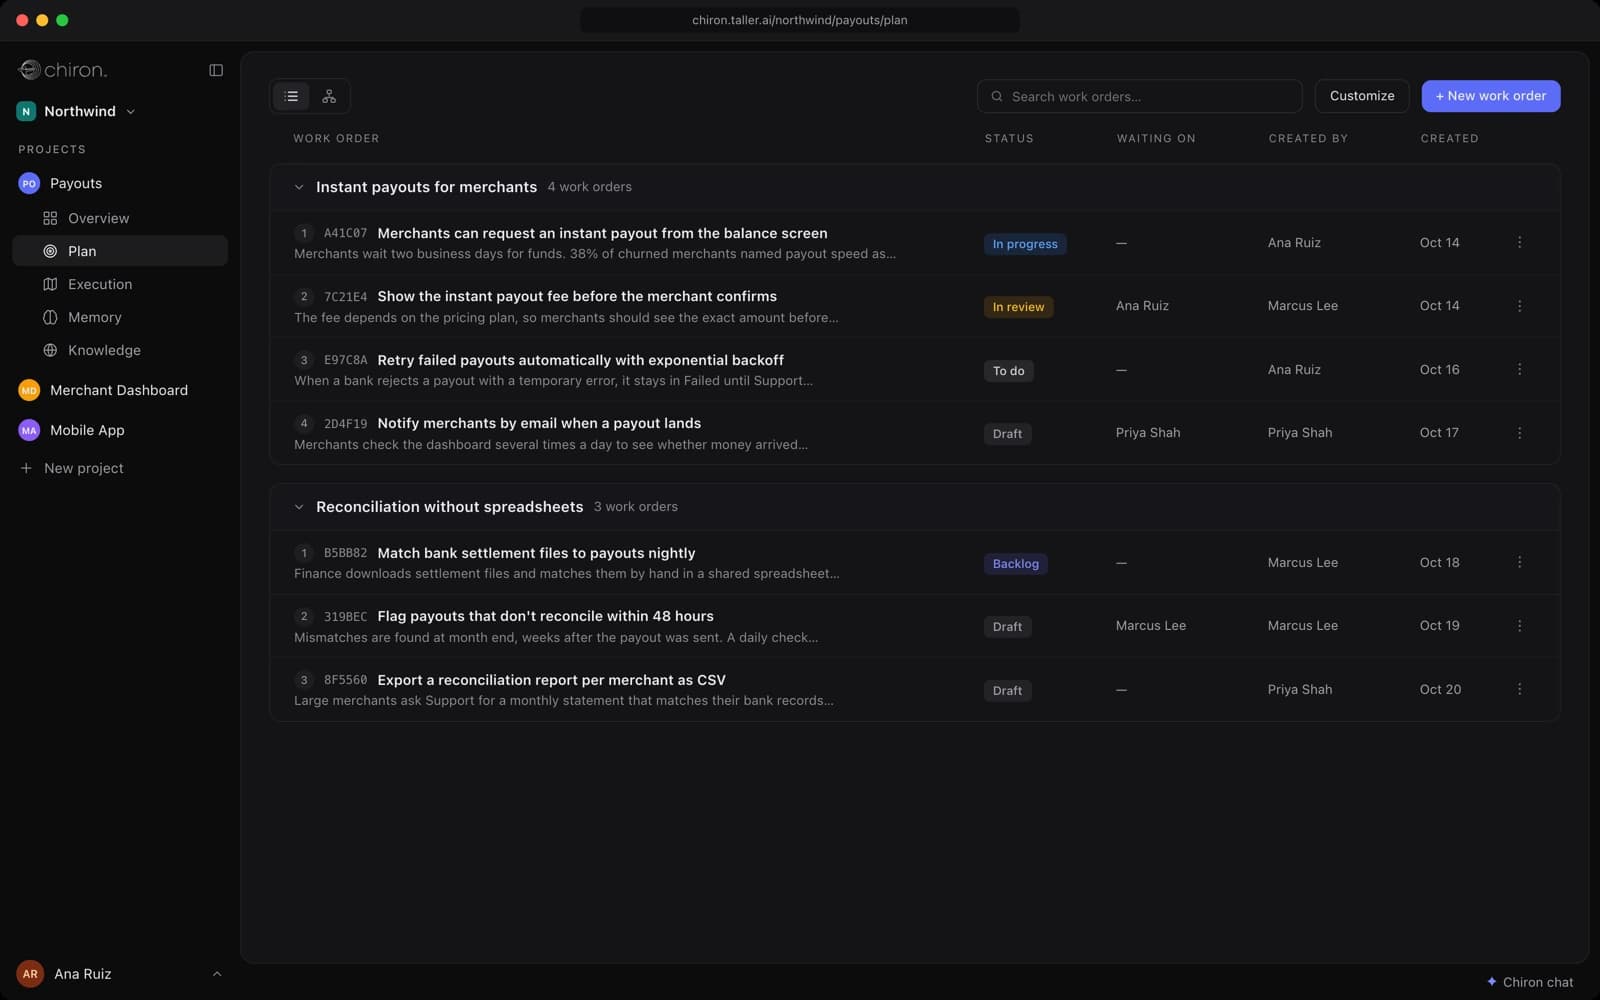Screen dimensions: 1600x1000
Task: Open the Memory page
Action: tap(120, 317)
